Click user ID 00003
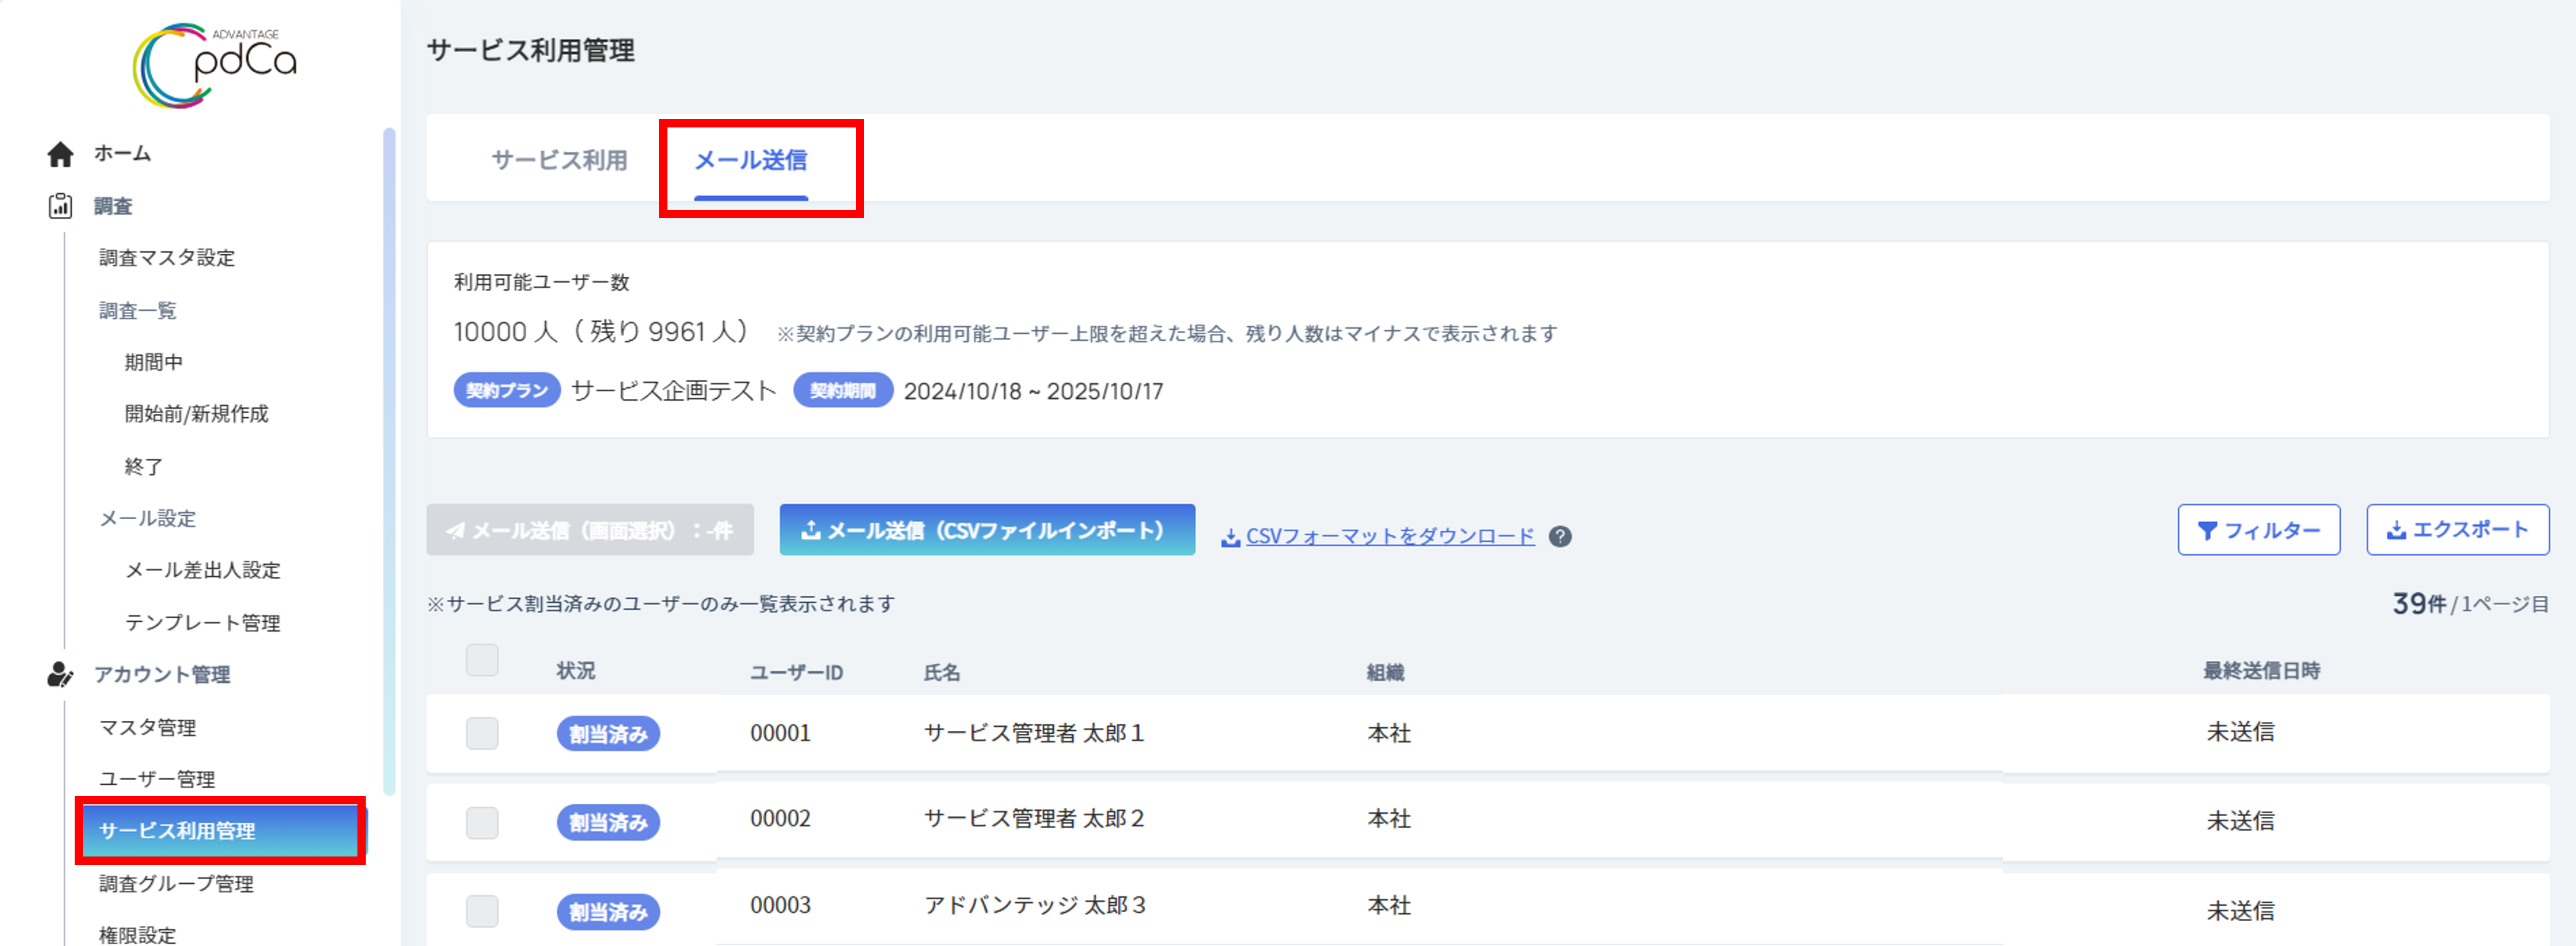 pos(780,906)
